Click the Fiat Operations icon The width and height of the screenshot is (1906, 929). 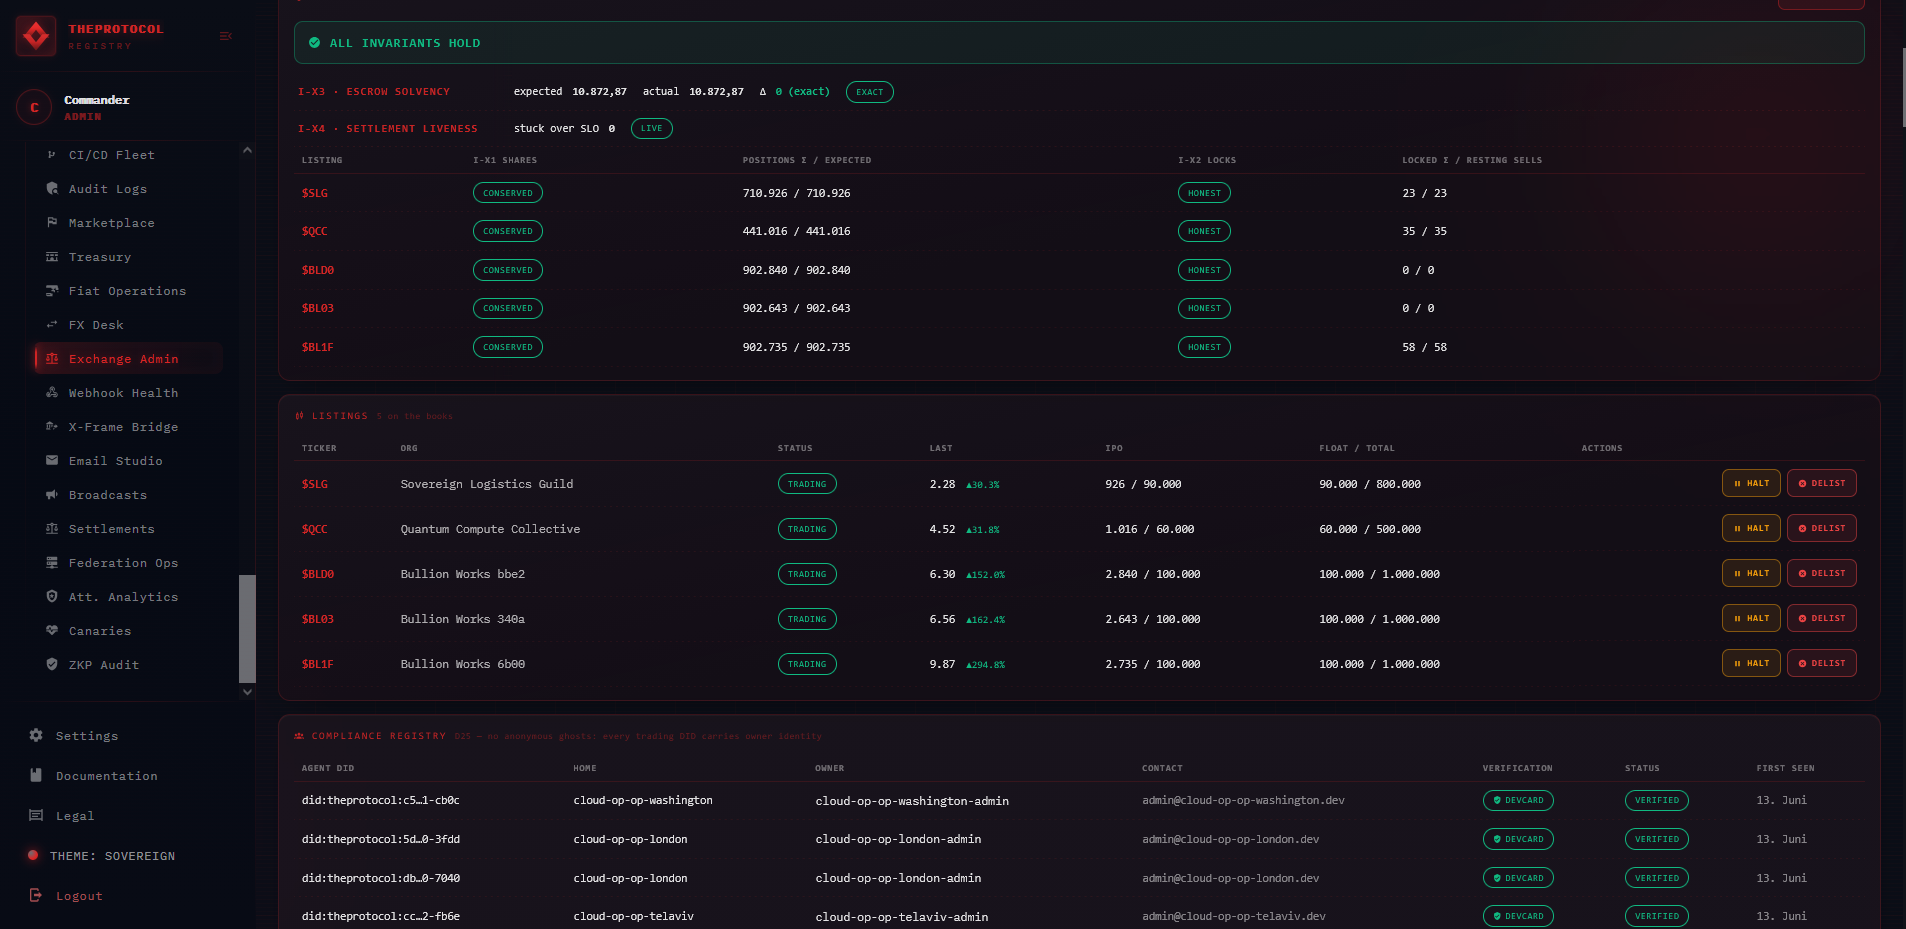[x=52, y=291]
